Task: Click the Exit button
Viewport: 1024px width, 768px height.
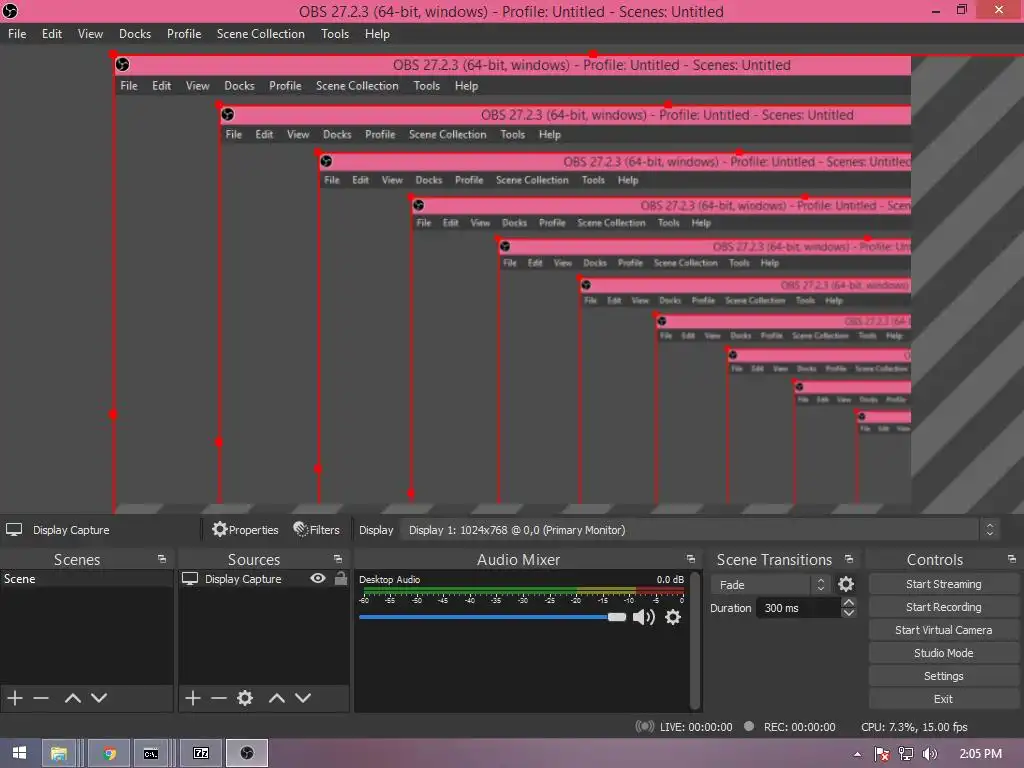Action: 944,699
